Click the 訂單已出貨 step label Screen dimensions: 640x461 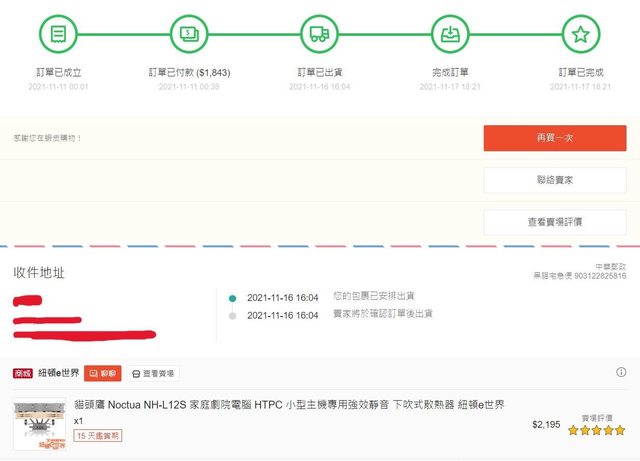coord(320,72)
